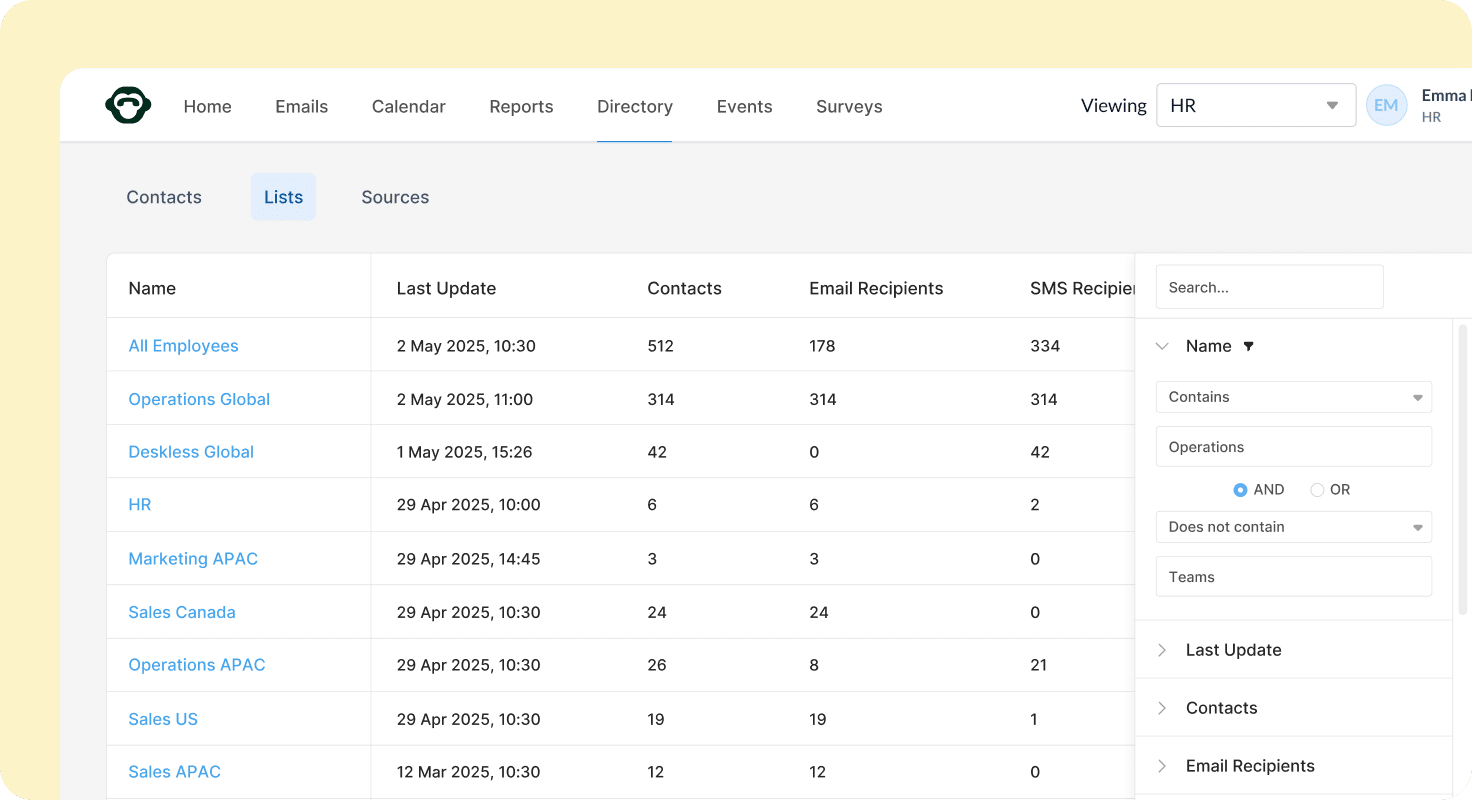Click the company logo in the header
This screenshot has width=1472, height=800.
pos(128,104)
